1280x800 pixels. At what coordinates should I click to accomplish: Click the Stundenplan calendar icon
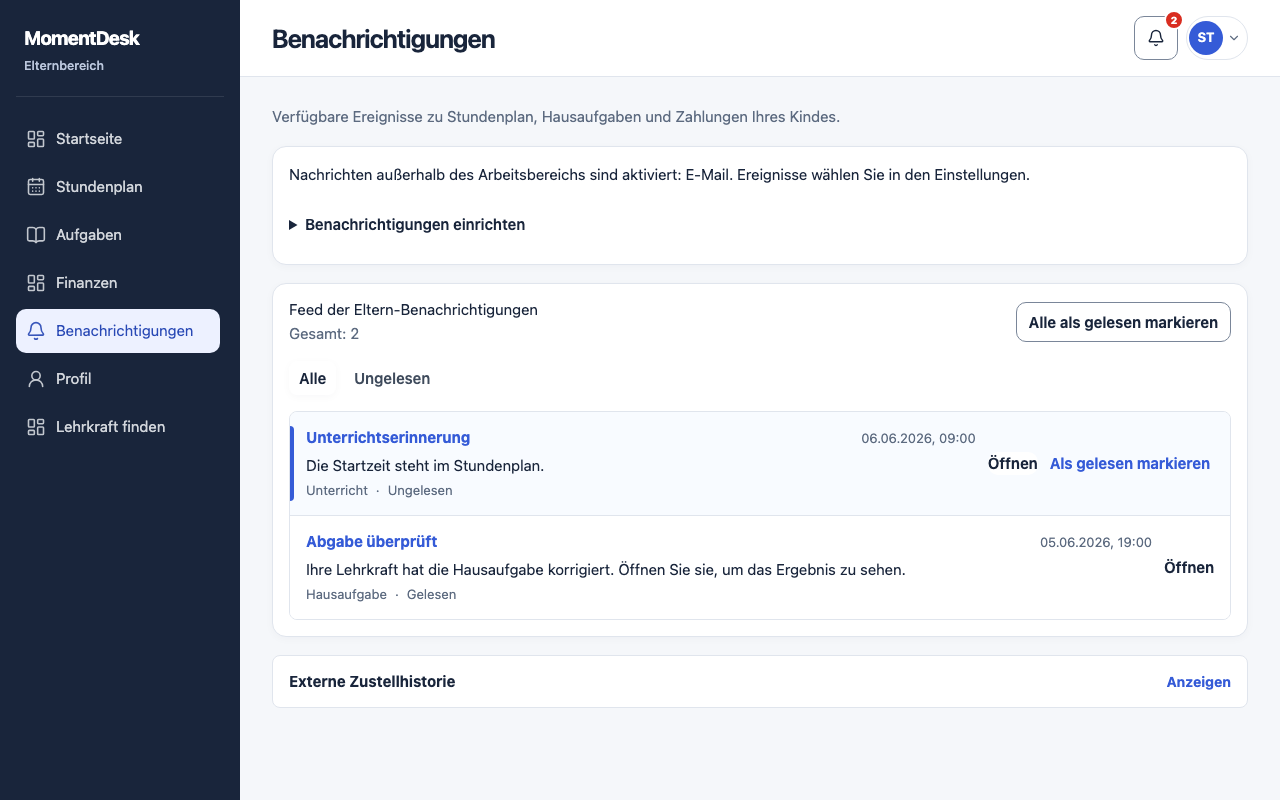pyautogui.click(x=36, y=187)
